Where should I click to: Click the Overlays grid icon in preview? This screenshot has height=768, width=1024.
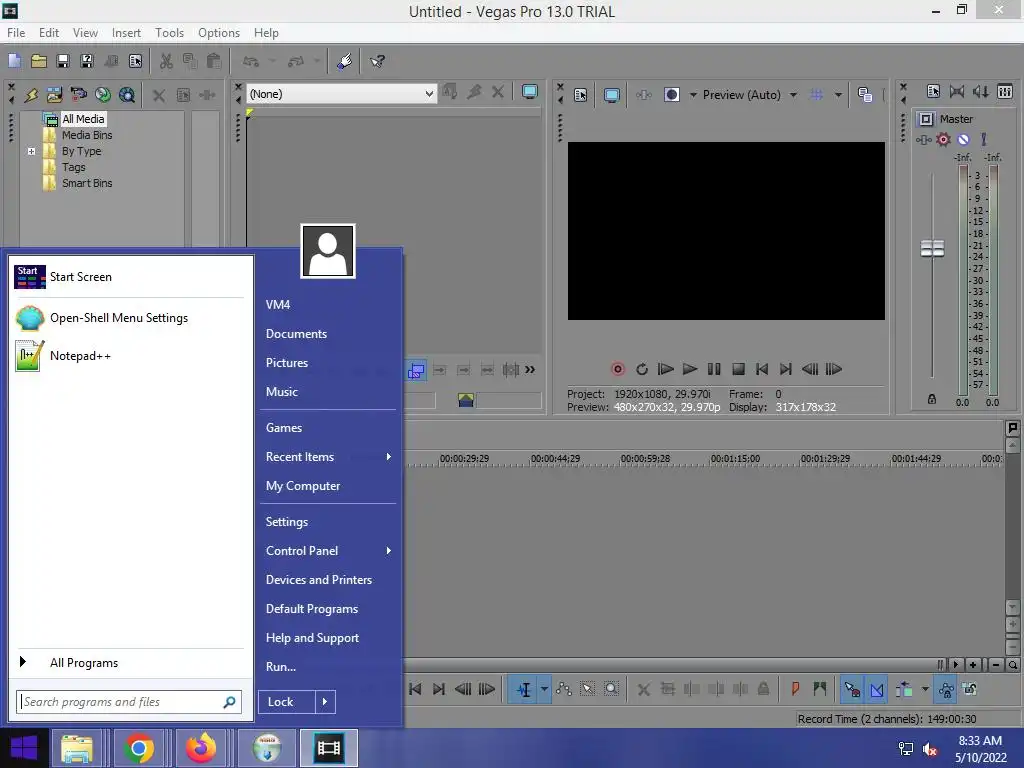[816, 95]
